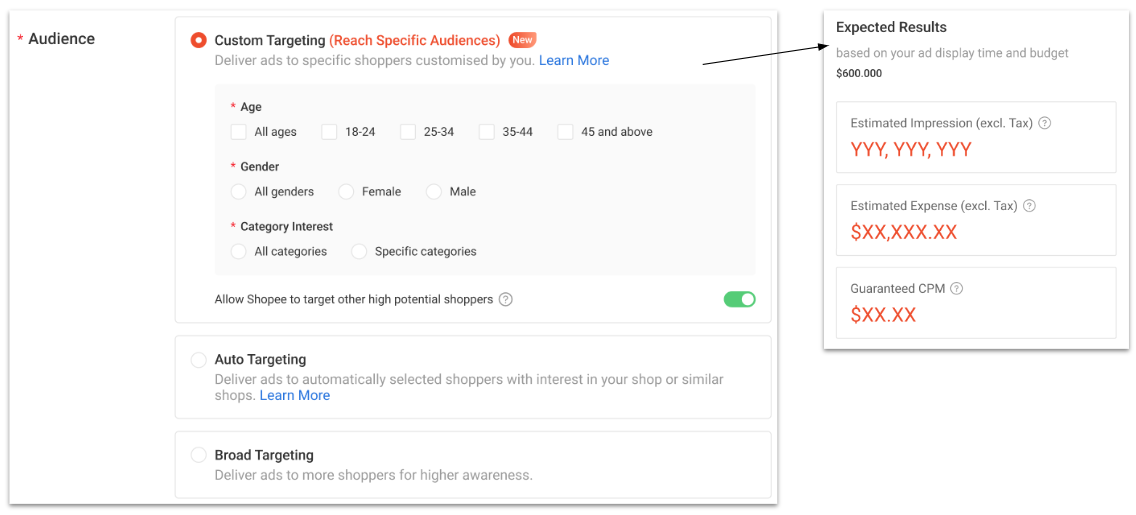Image resolution: width=1136 pixels, height=515 pixels.
Task: Select Specific categories interest option
Action: coord(359,251)
